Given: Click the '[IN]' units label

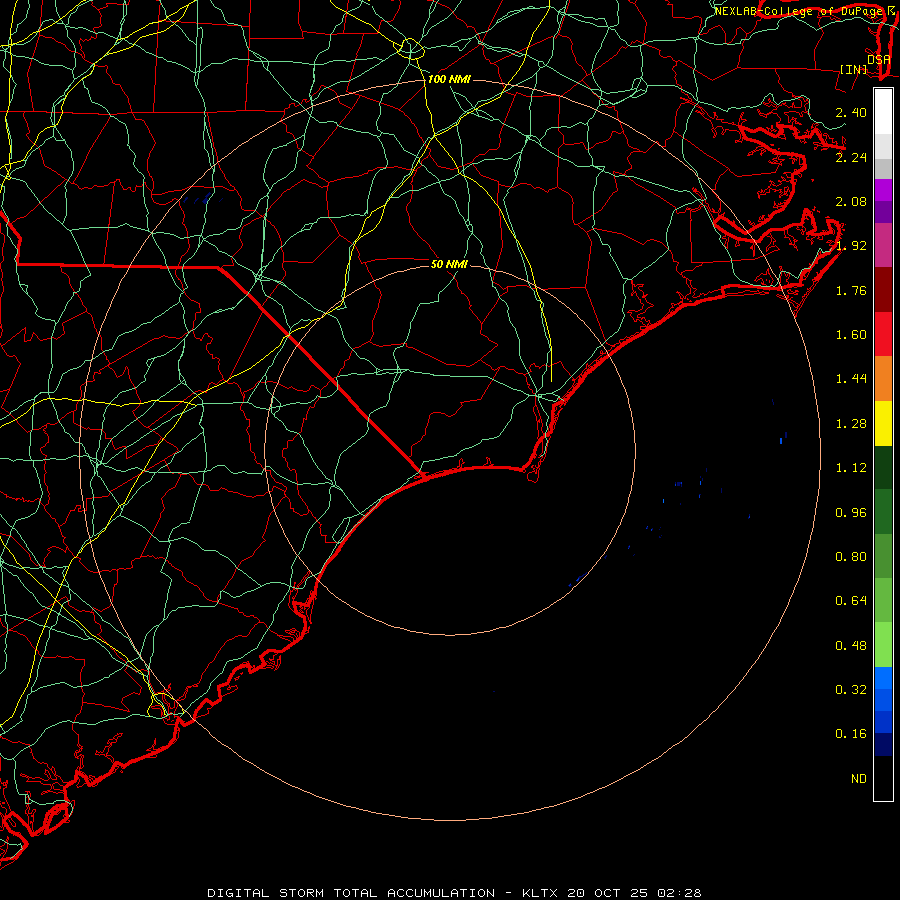Looking at the screenshot, I should coord(854,69).
